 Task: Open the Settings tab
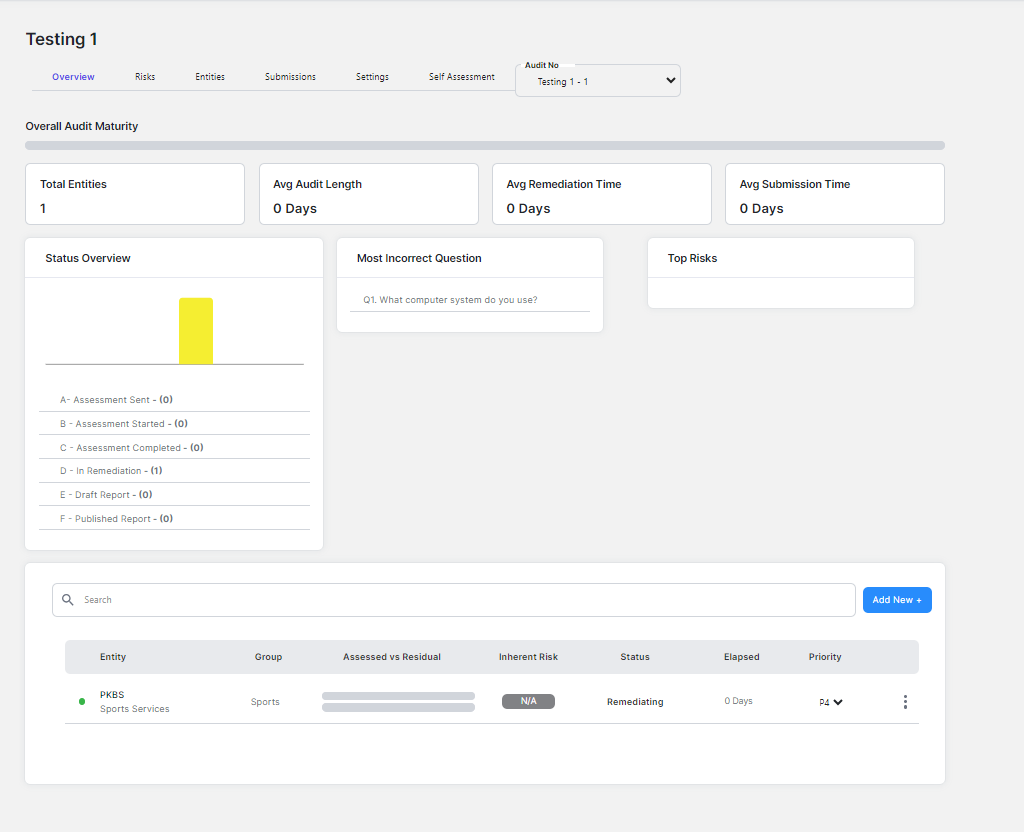coord(372,76)
